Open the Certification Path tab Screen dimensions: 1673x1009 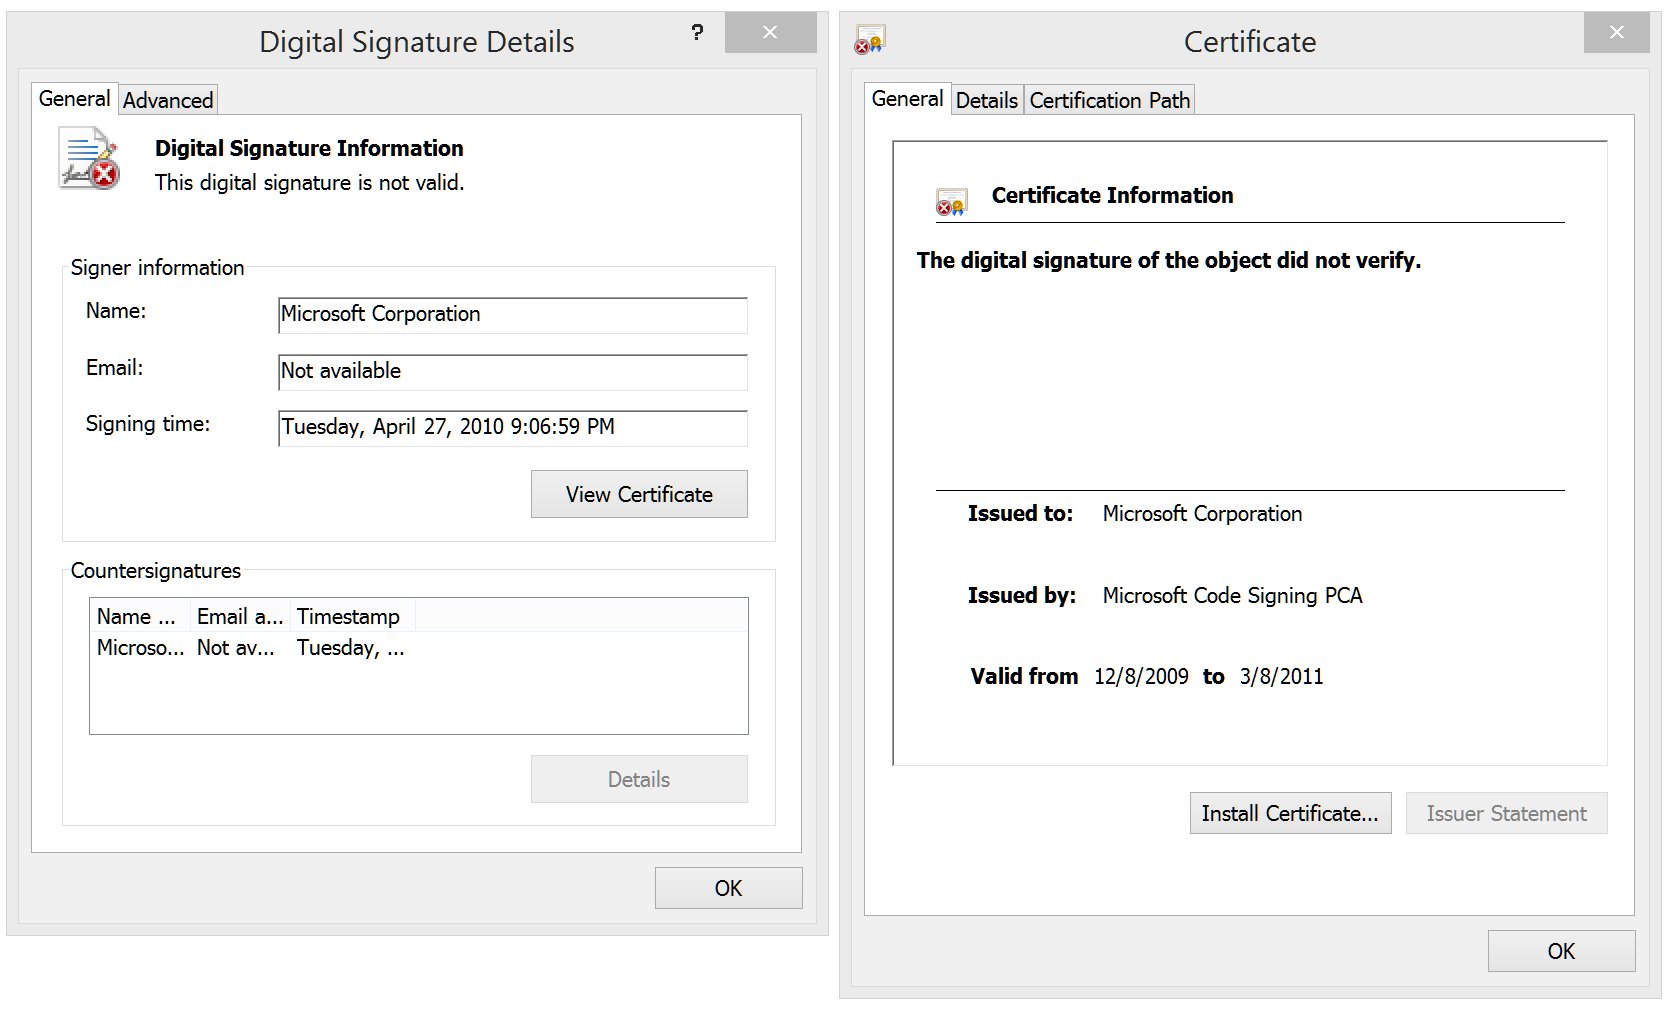pyautogui.click(x=1109, y=100)
